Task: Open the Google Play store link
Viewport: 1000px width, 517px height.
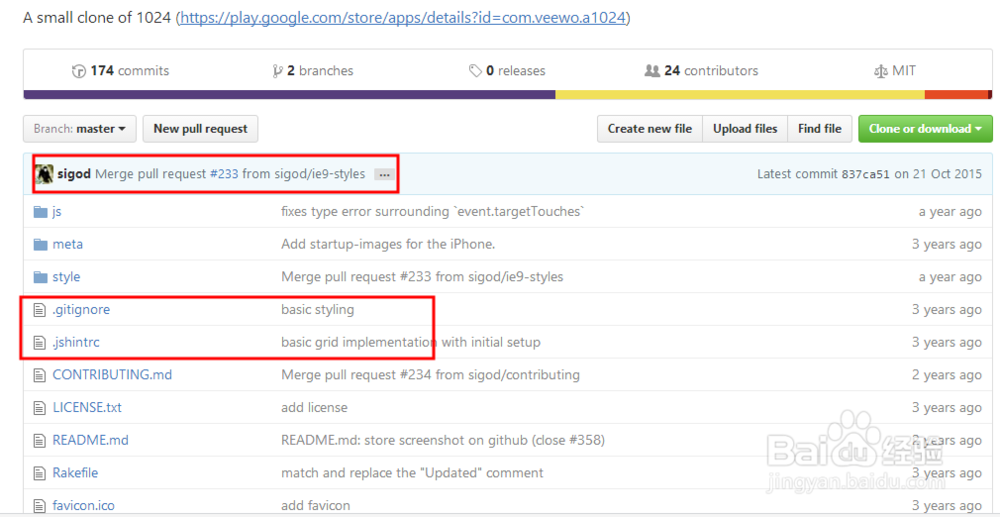Action: (402, 18)
